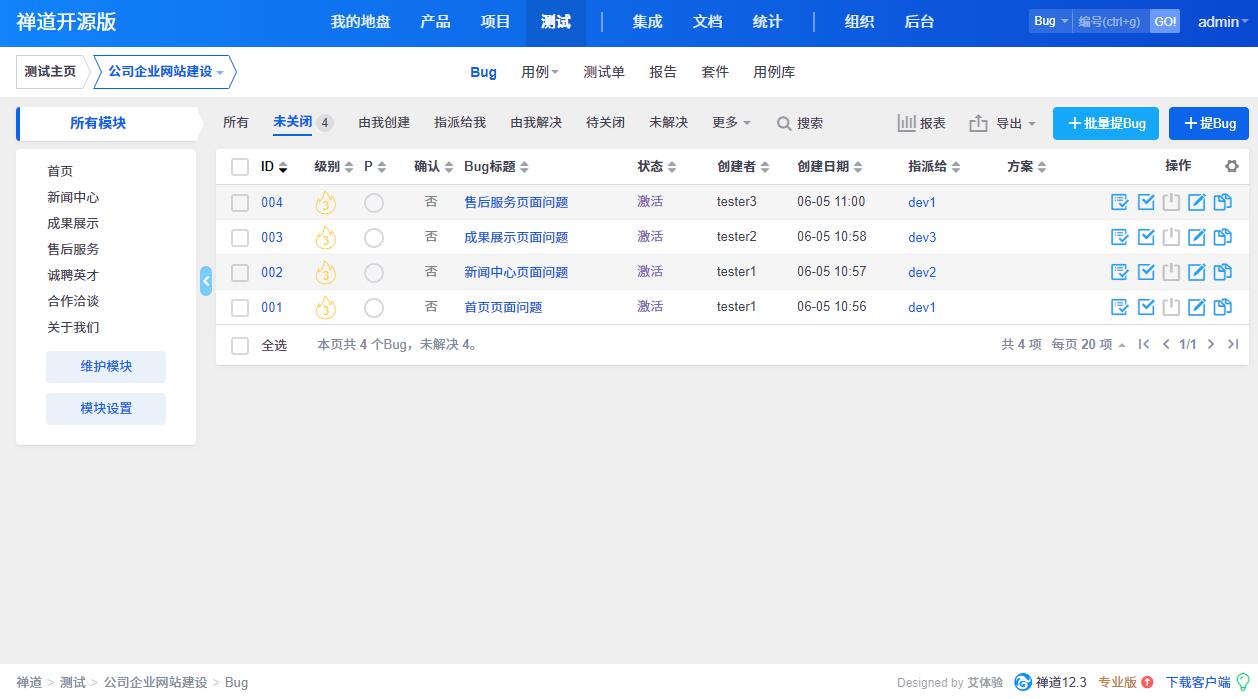Collapse the module sidebar with arrow handle
The image size is (1258, 699).
(206, 281)
